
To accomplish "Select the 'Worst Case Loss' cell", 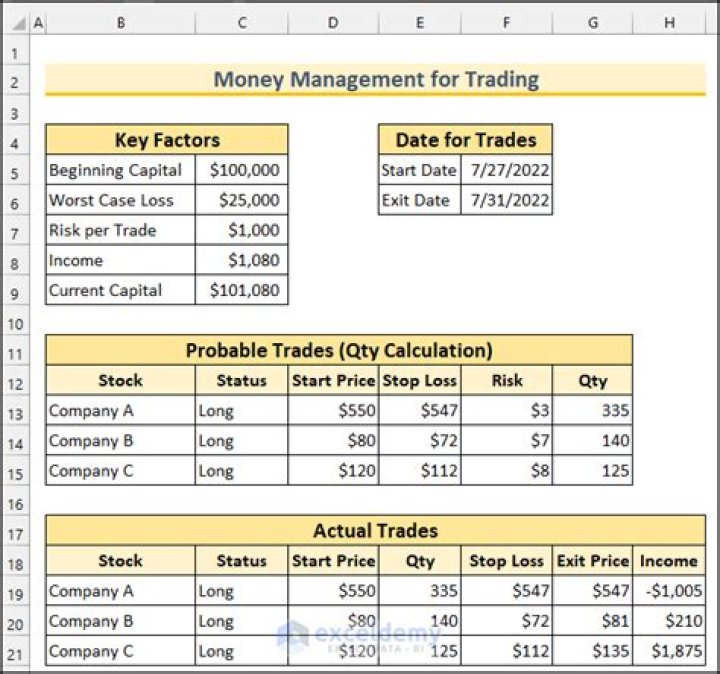I will point(121,200).
